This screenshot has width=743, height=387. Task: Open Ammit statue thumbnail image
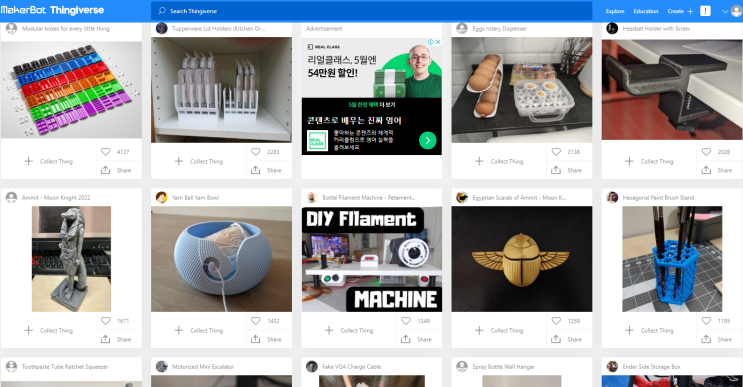[71, 259]
